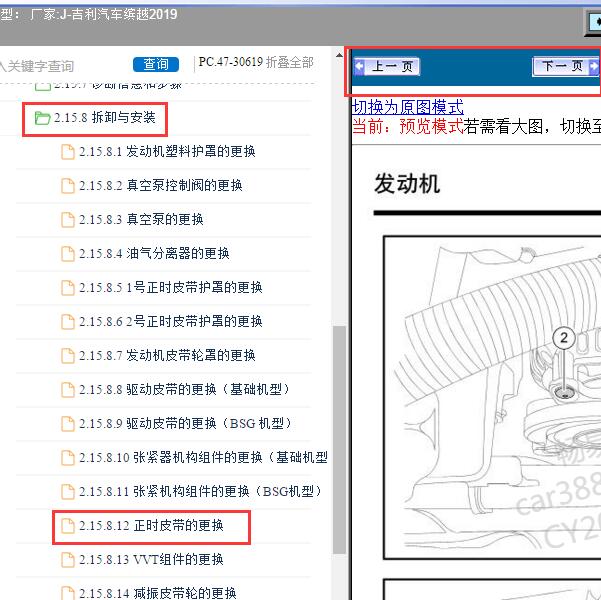Collapse the 2.15.8 拆卸与安装 folder
Image resolution: width=601 pixels, height=600 pixels.
tap(104, 118)
